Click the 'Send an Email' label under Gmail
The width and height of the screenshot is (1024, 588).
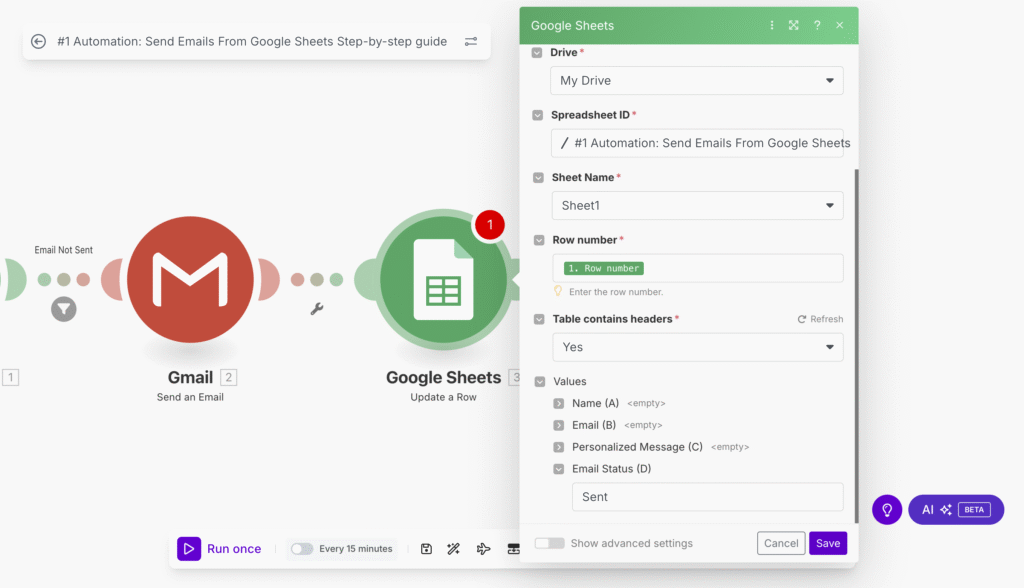190,397
